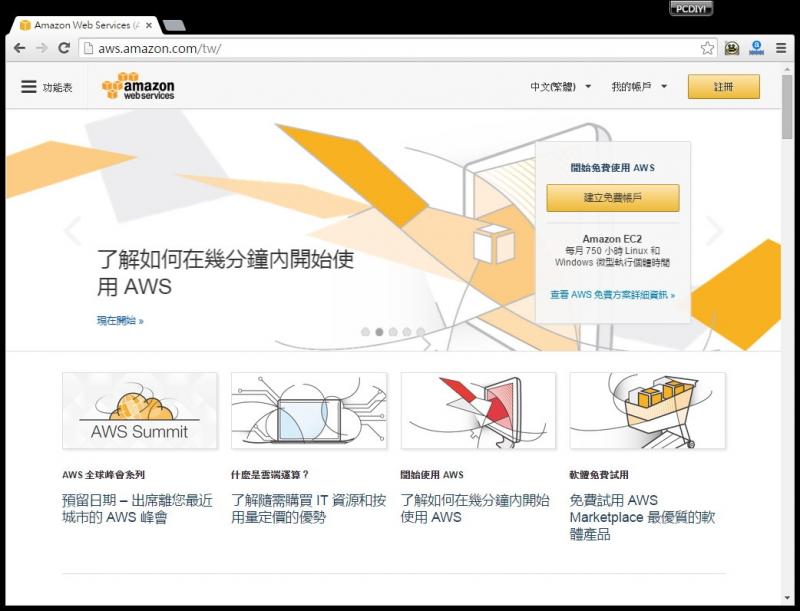800x611 pixels.
Task: Click the 開始免費使用 AWS panel title
Action: click(x=613, y=168)
